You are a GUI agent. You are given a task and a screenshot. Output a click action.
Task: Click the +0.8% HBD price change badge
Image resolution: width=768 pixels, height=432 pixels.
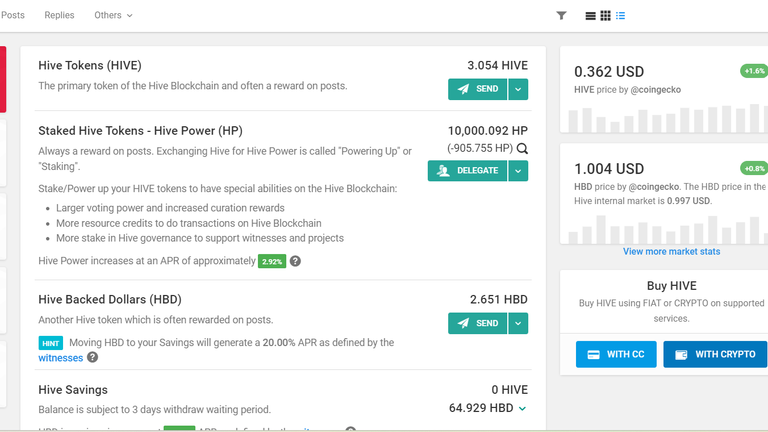[x=754, y=168]
